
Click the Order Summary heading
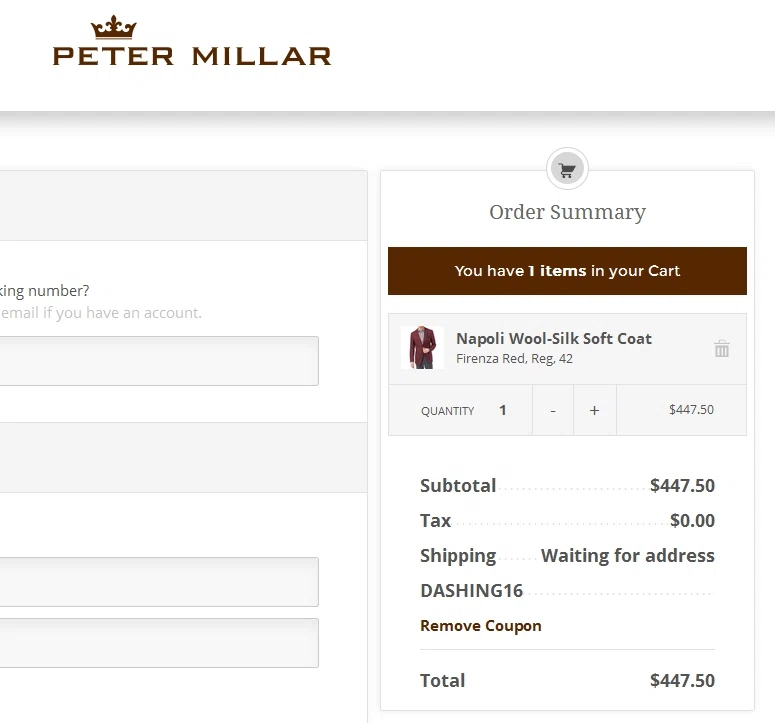pyautogui.click(x=567, y=212)
